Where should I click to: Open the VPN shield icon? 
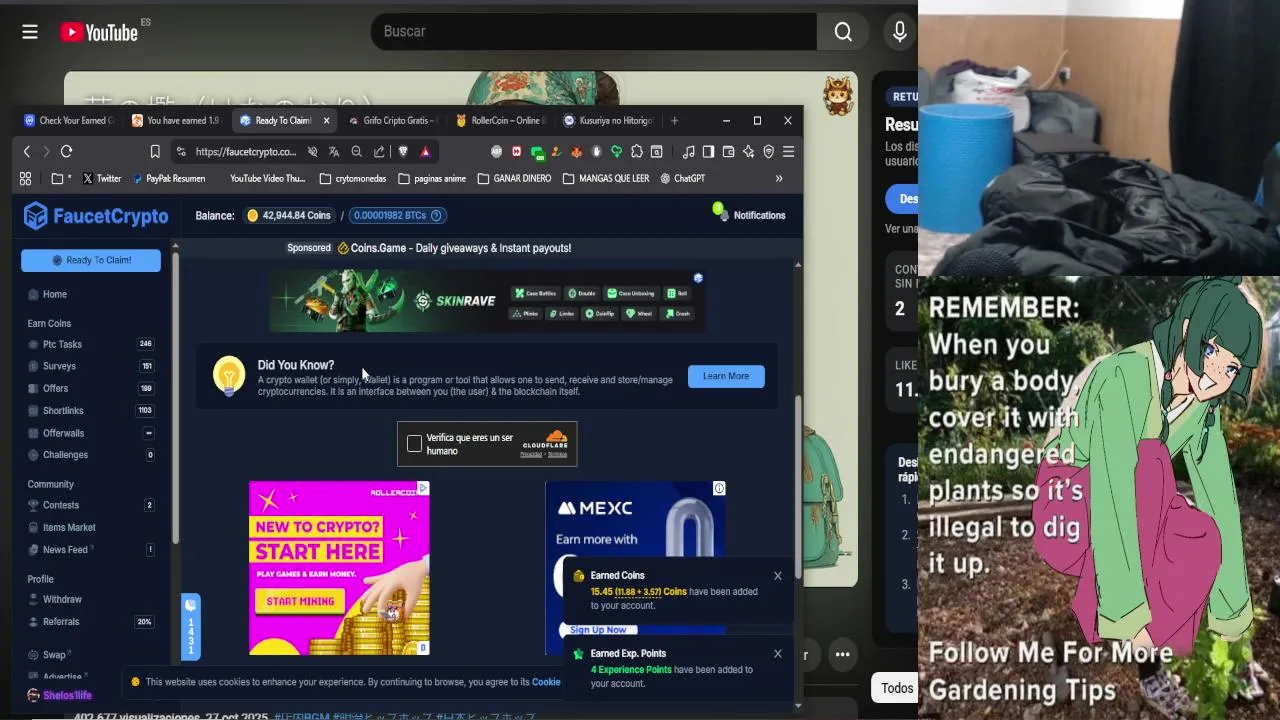(x=768, y=152)
